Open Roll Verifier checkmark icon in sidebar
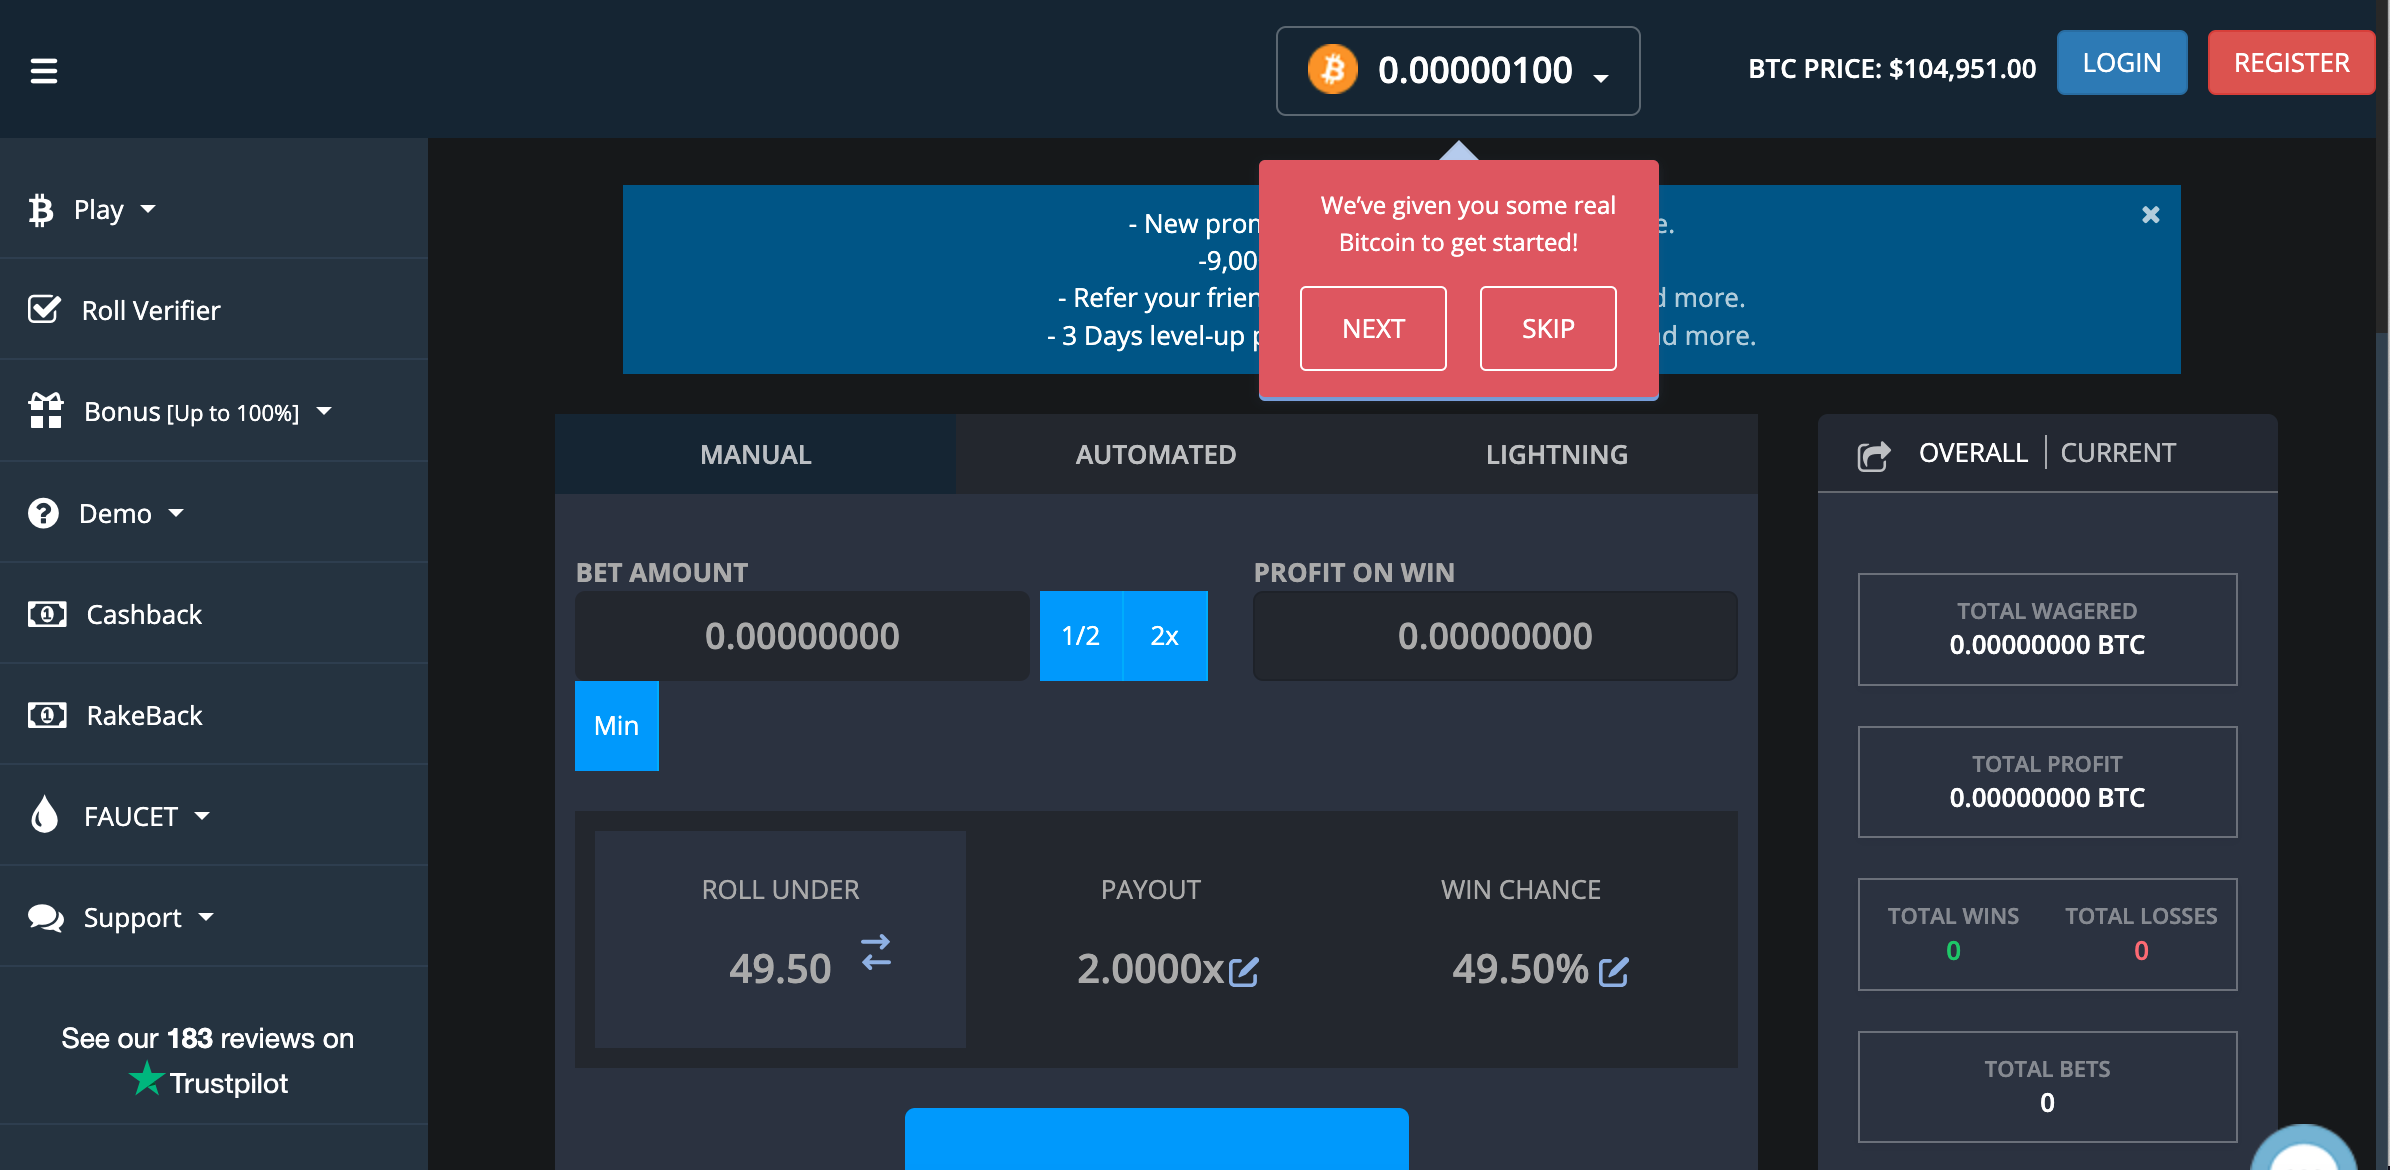 (45, 310)
